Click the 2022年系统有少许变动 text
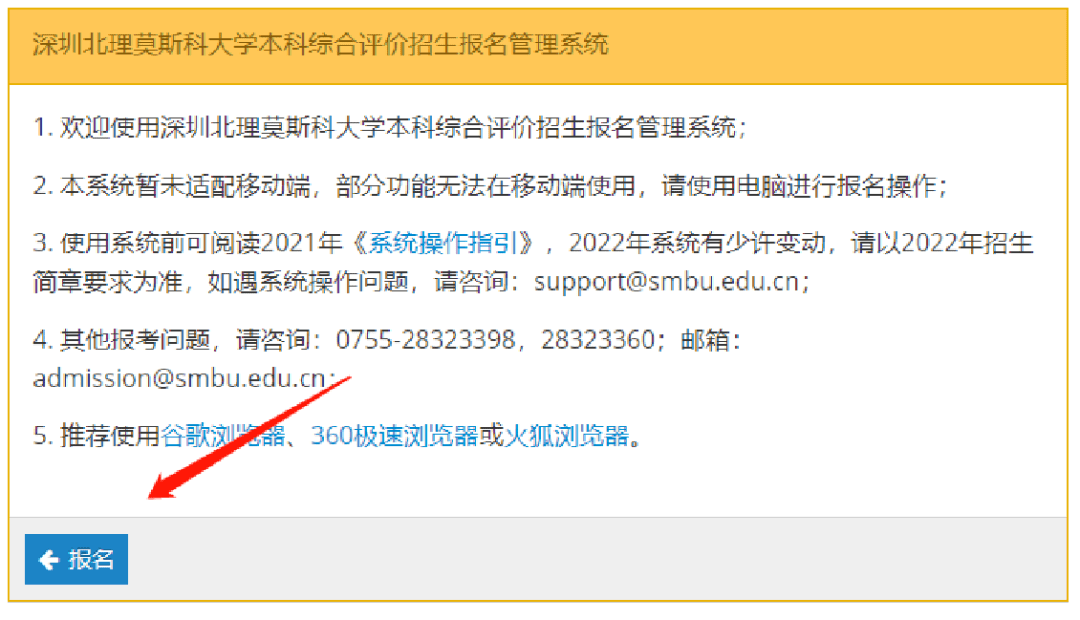This screenshot has width=1080, height=620. pos(697,243)
